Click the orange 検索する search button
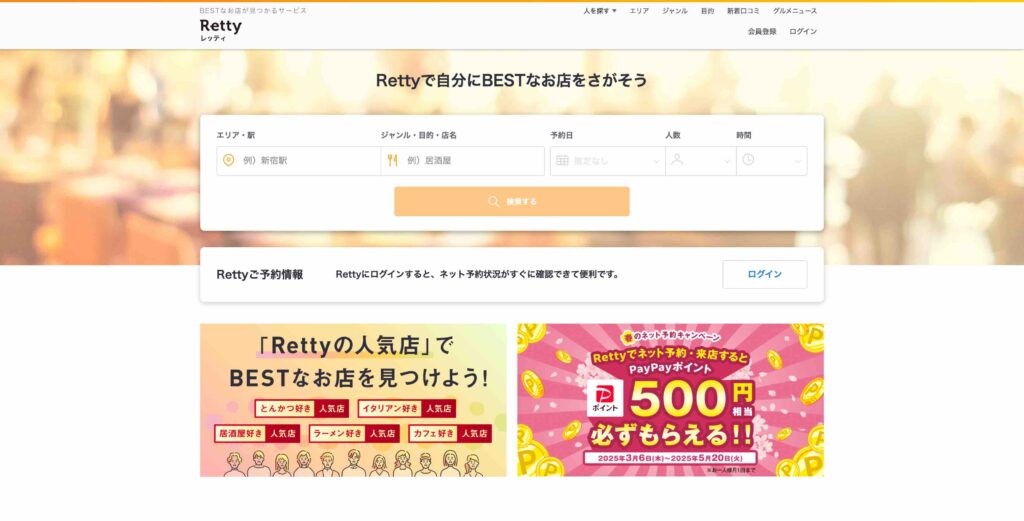Image resolution: width=1024 pixels, height=521 pixels. (x=512, y=202)
